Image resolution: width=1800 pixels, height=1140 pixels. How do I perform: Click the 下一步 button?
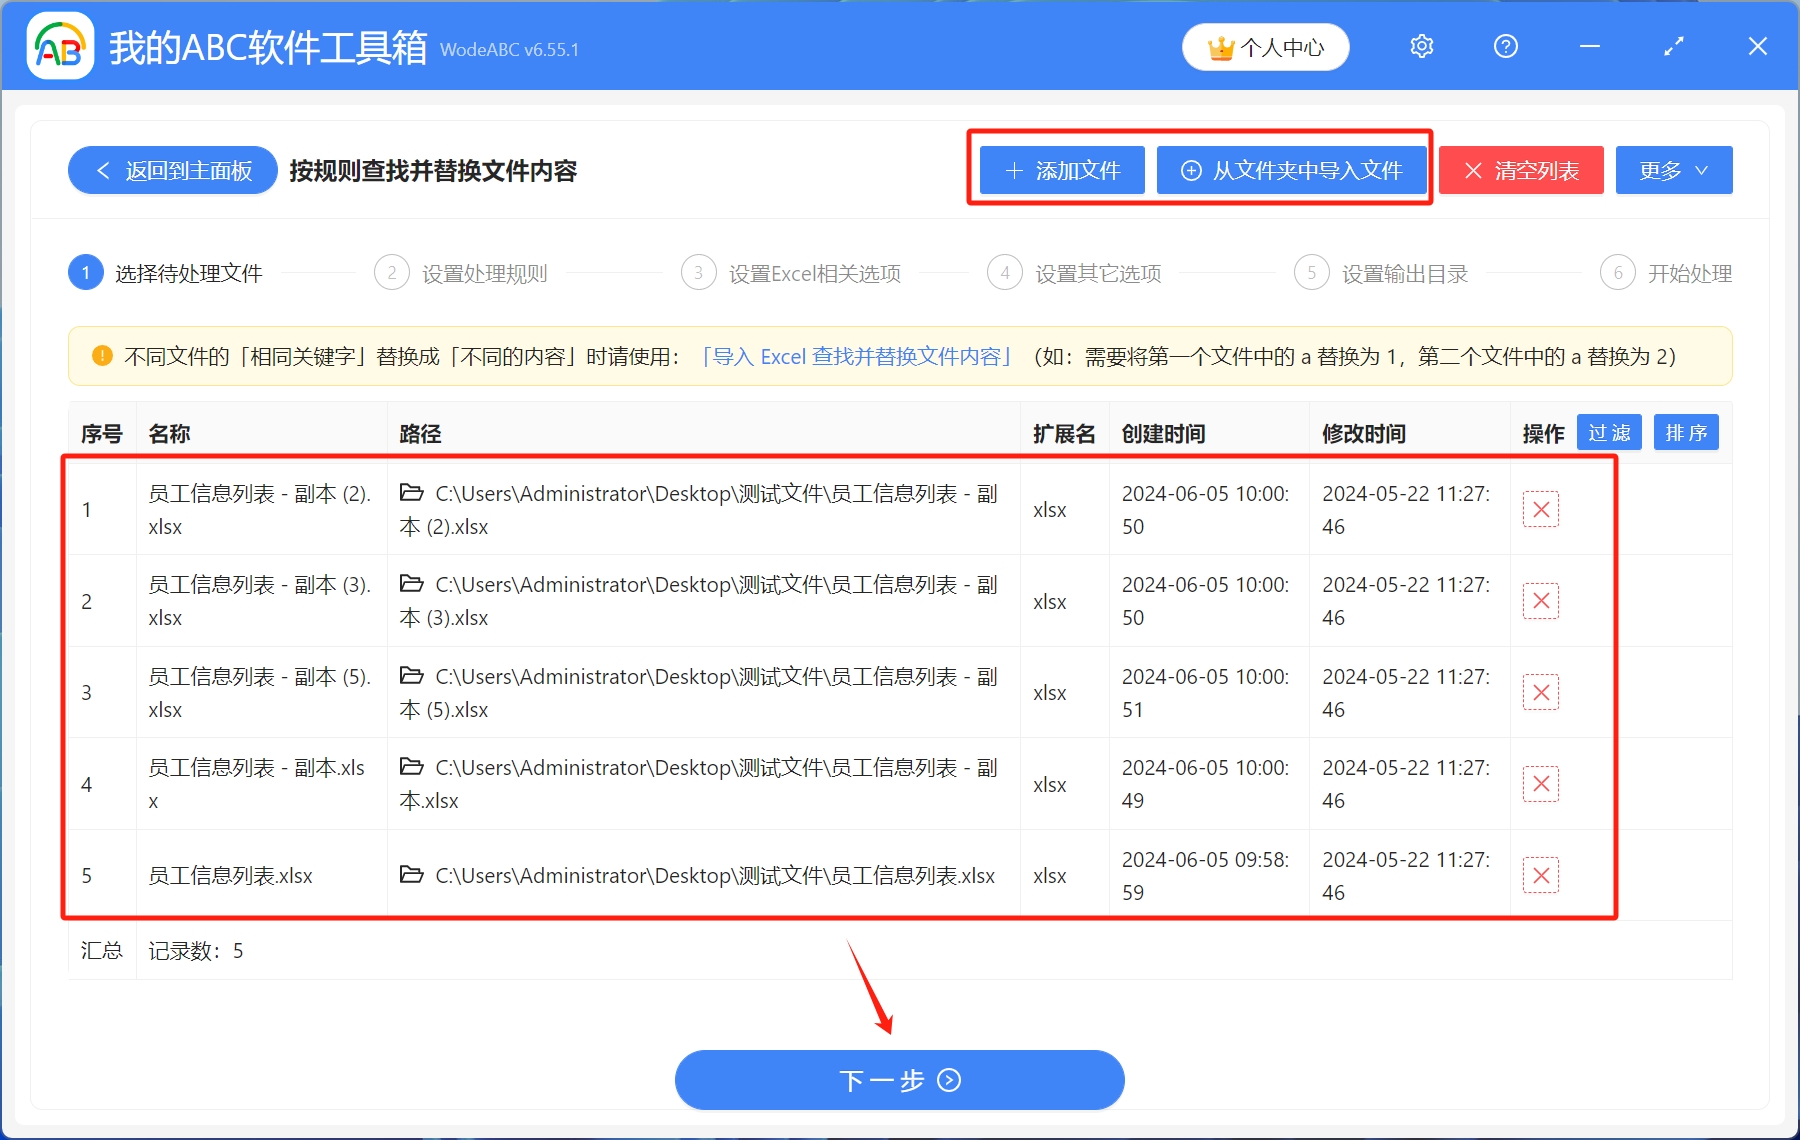(899, 1080)
